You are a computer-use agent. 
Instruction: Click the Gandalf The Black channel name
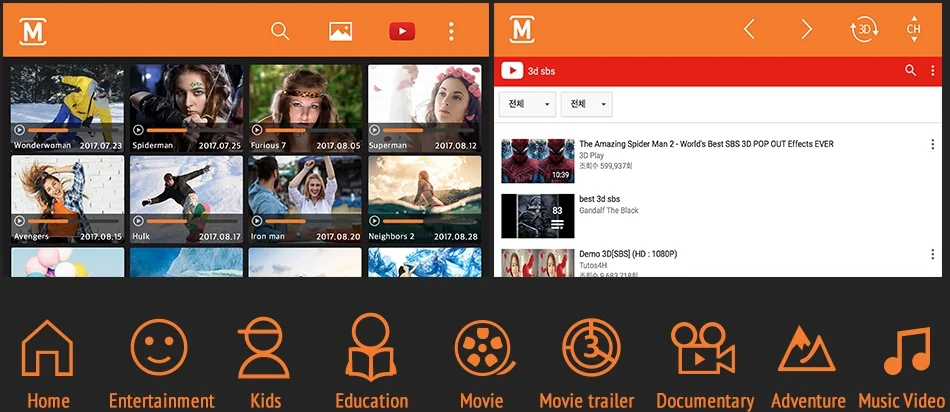point(609,210)
